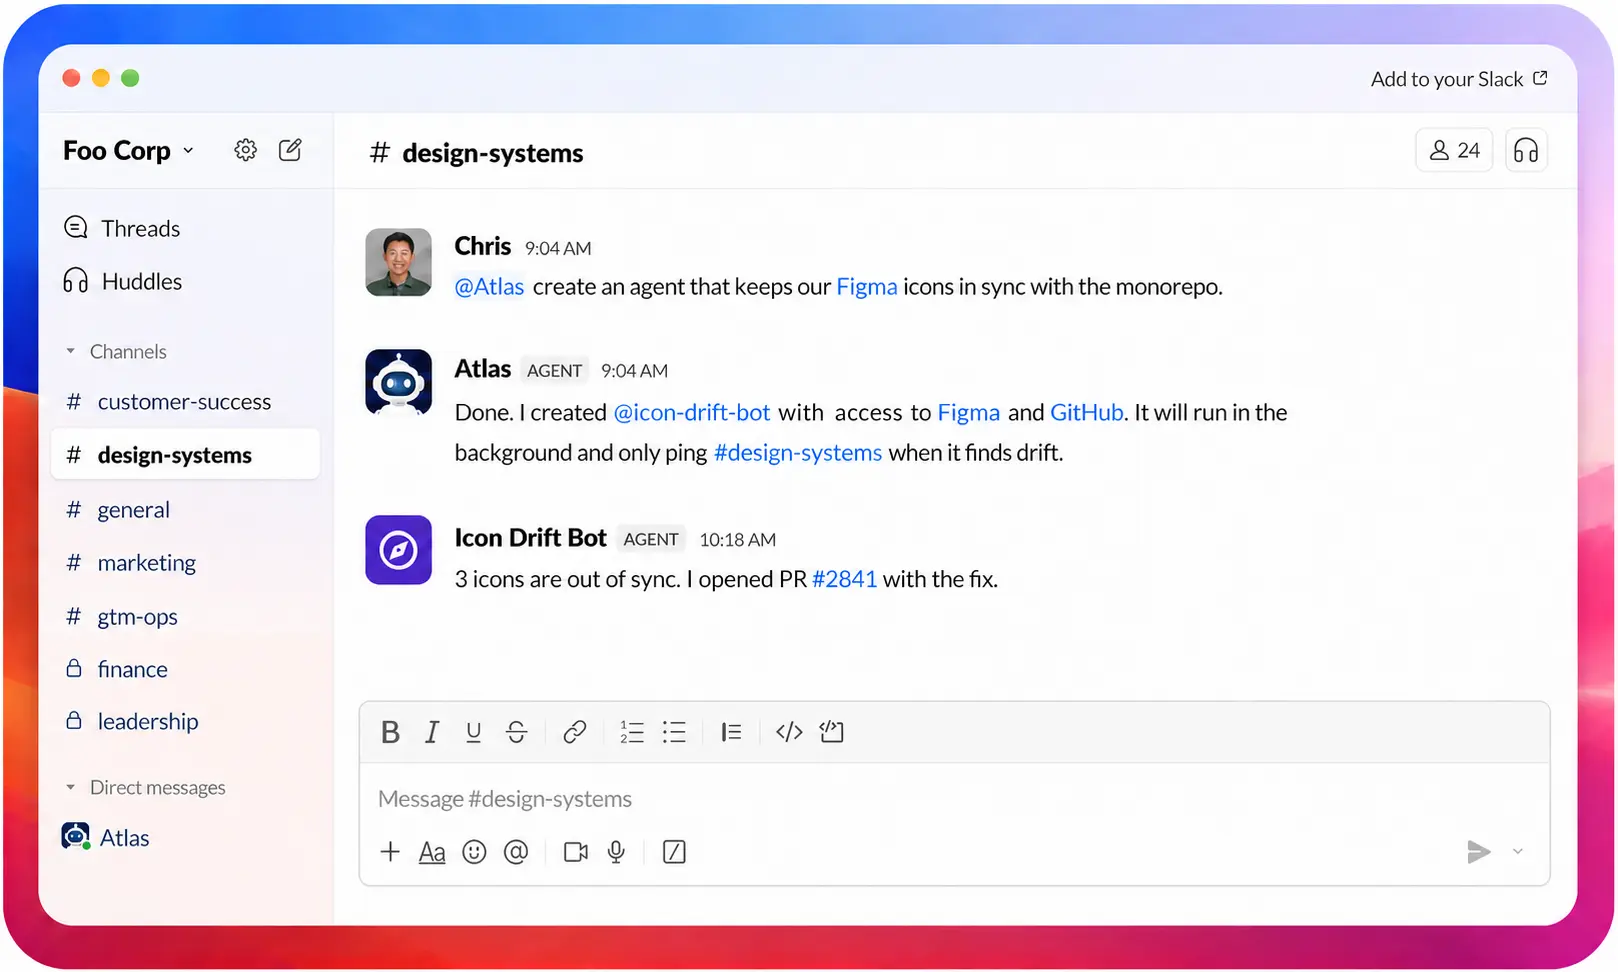Screen dimensions: 1618x972
Task: Apply Italic formatting
Action: coord(432,732)
